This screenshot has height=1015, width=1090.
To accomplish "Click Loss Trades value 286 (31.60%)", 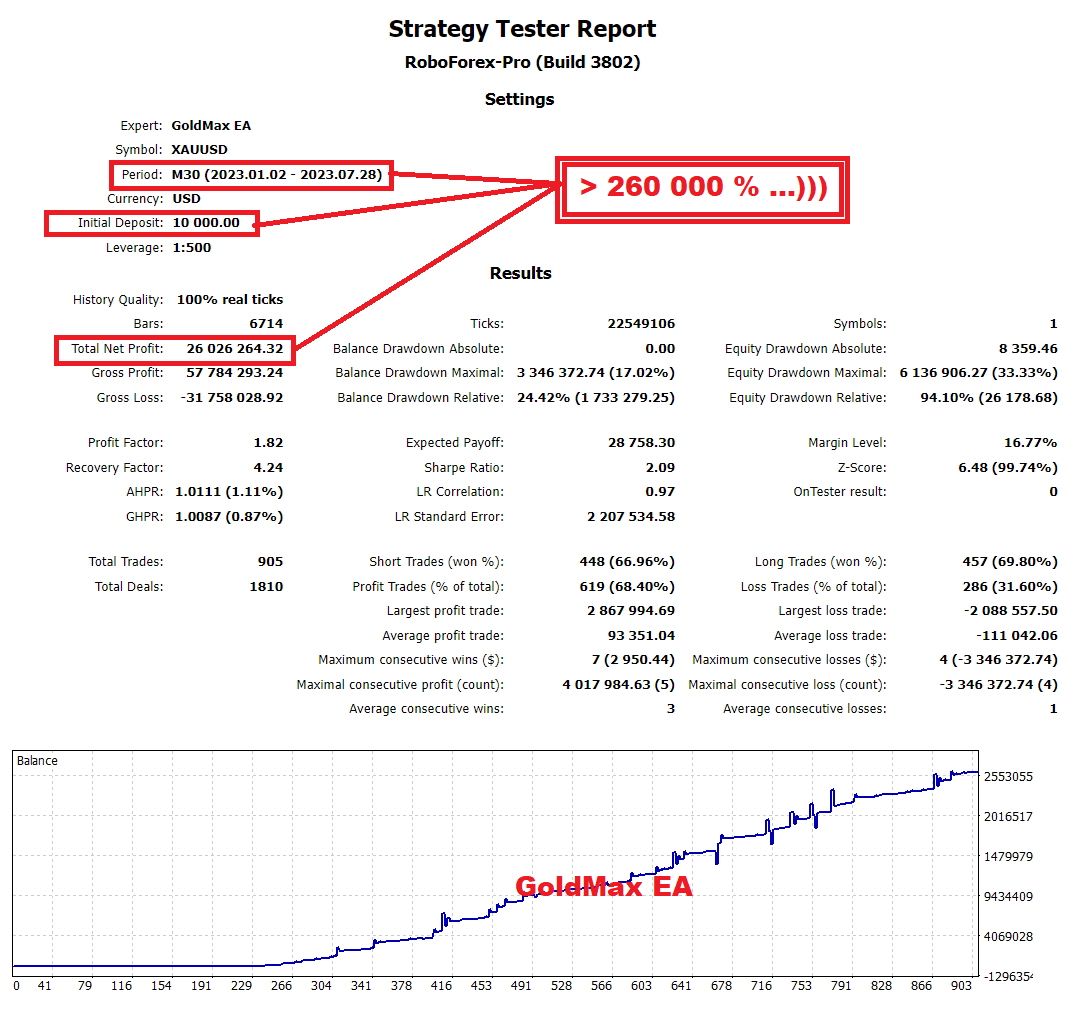I will click(x=1010, y=587).
